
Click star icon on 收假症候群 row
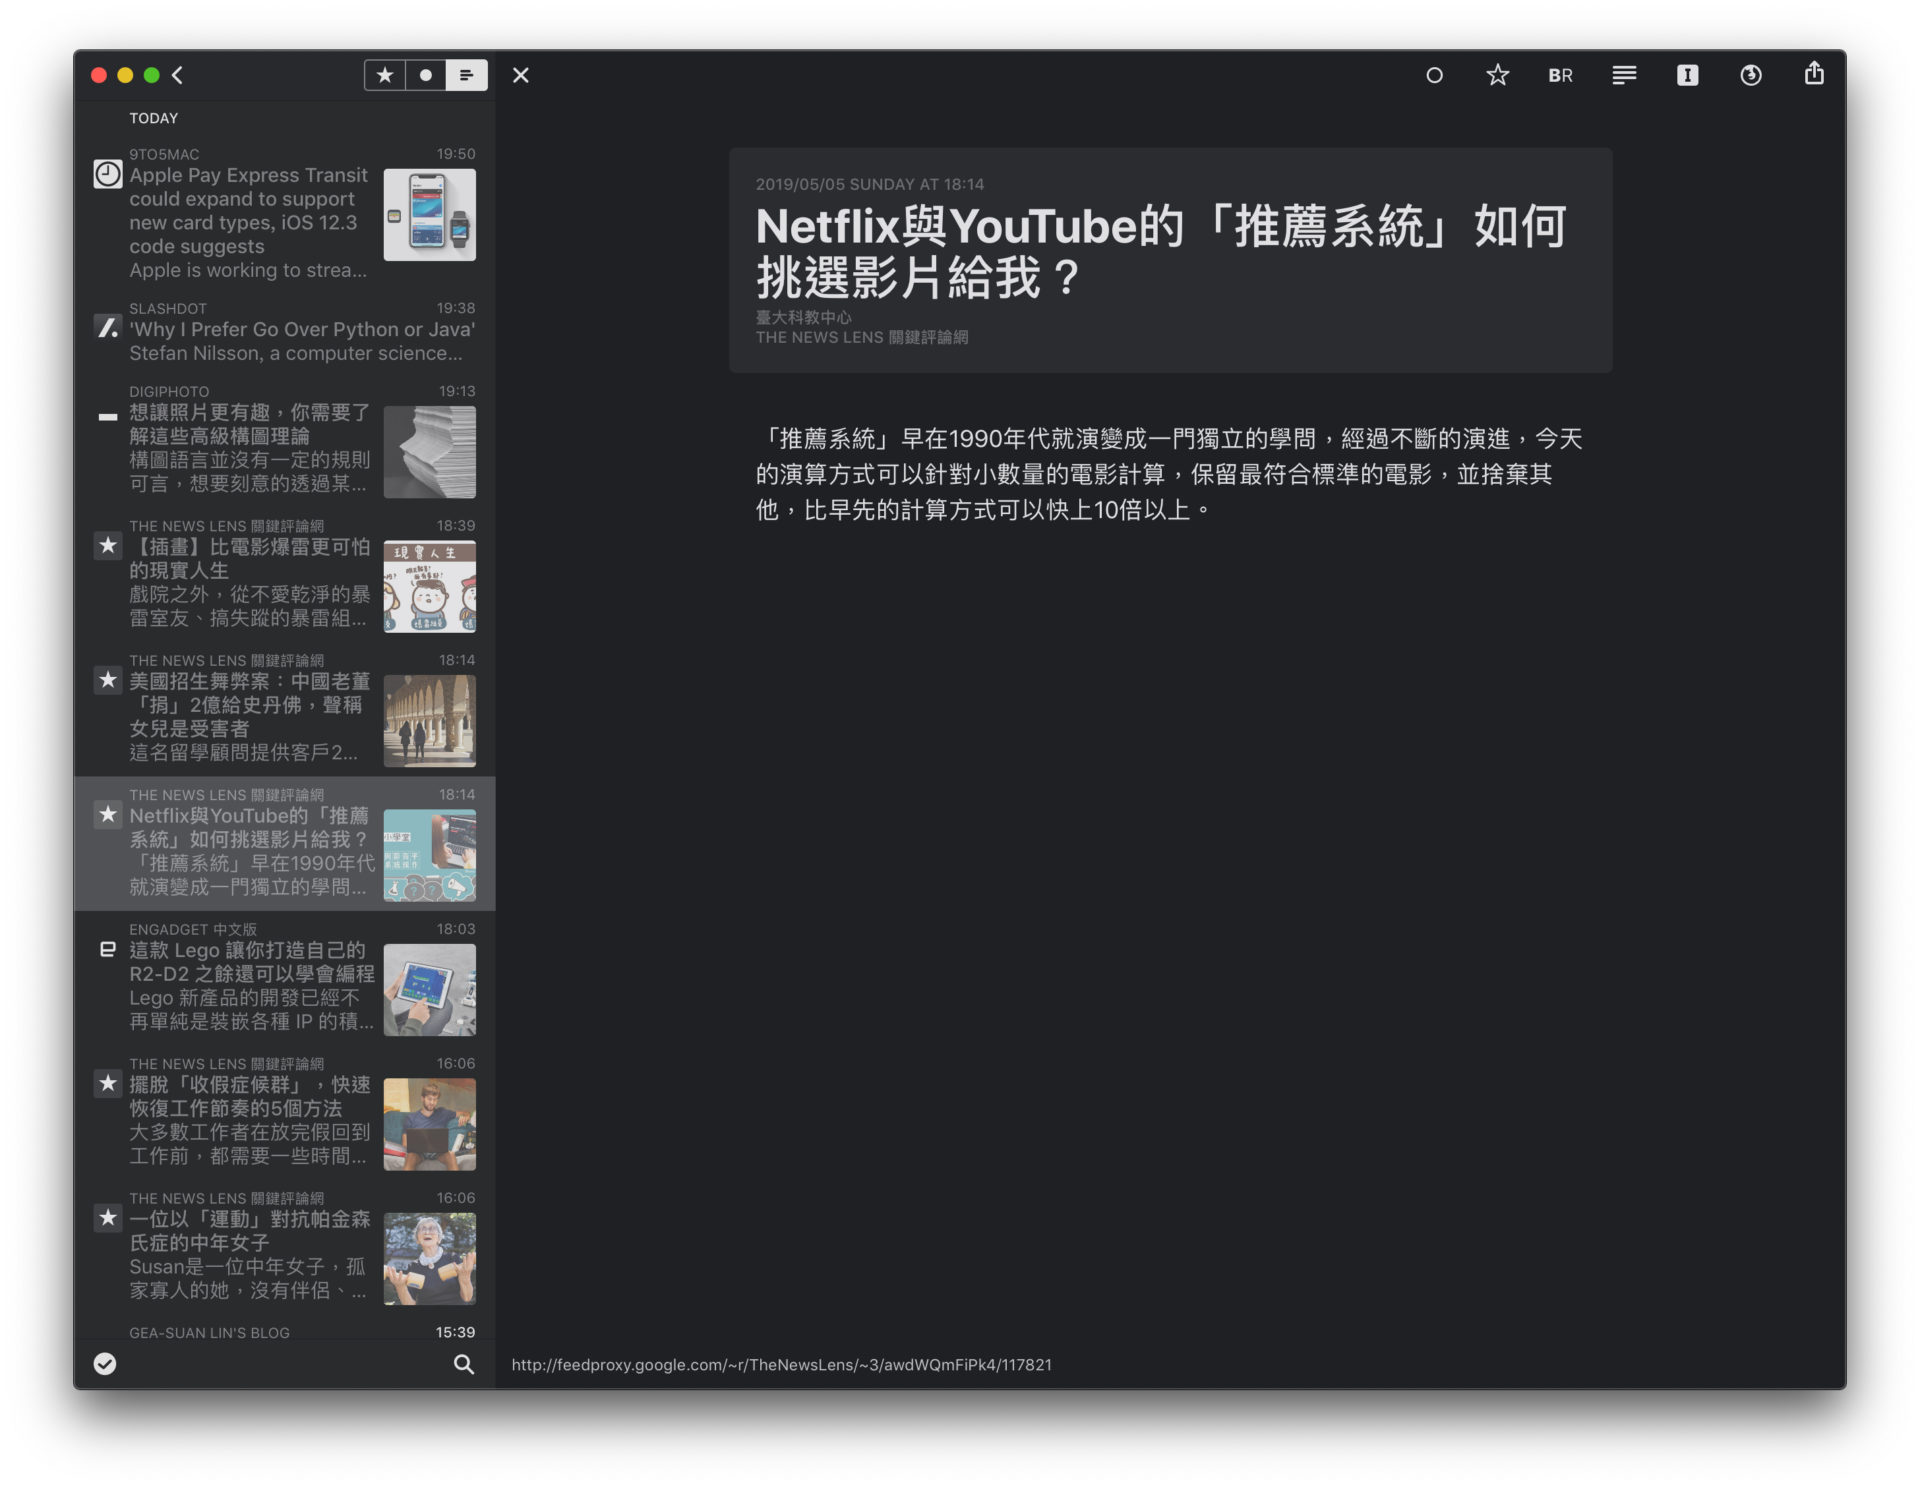(108, 1084)
